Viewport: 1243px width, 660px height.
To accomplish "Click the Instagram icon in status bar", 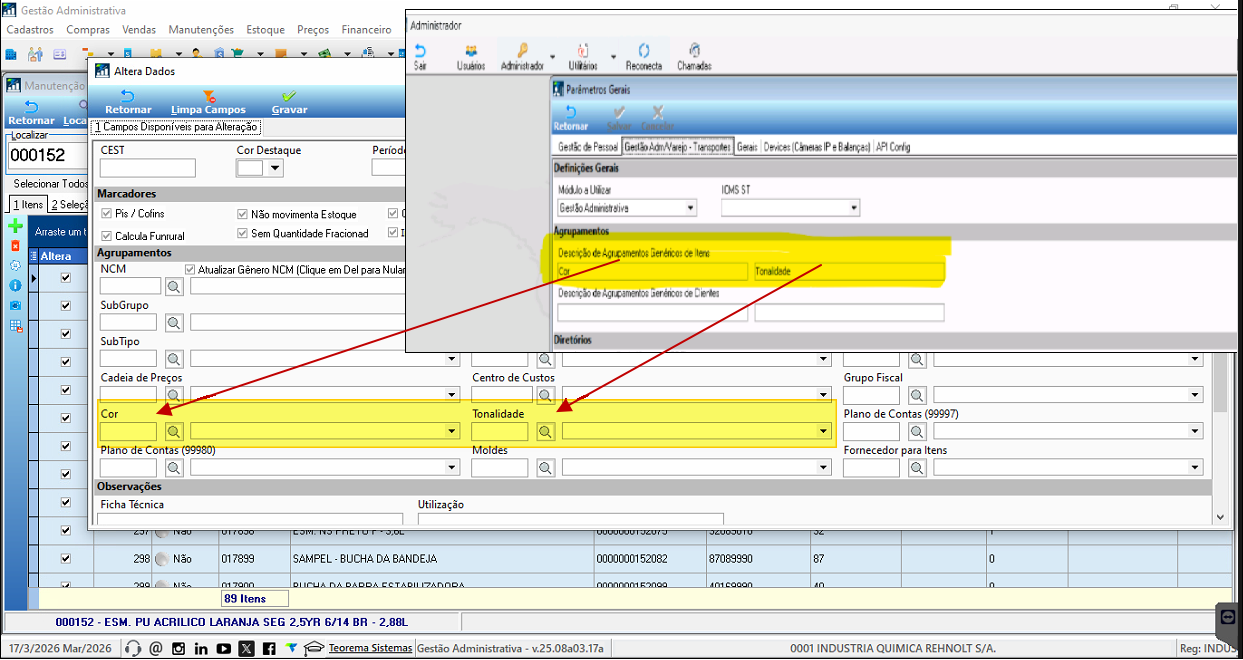I will (178, 648).
